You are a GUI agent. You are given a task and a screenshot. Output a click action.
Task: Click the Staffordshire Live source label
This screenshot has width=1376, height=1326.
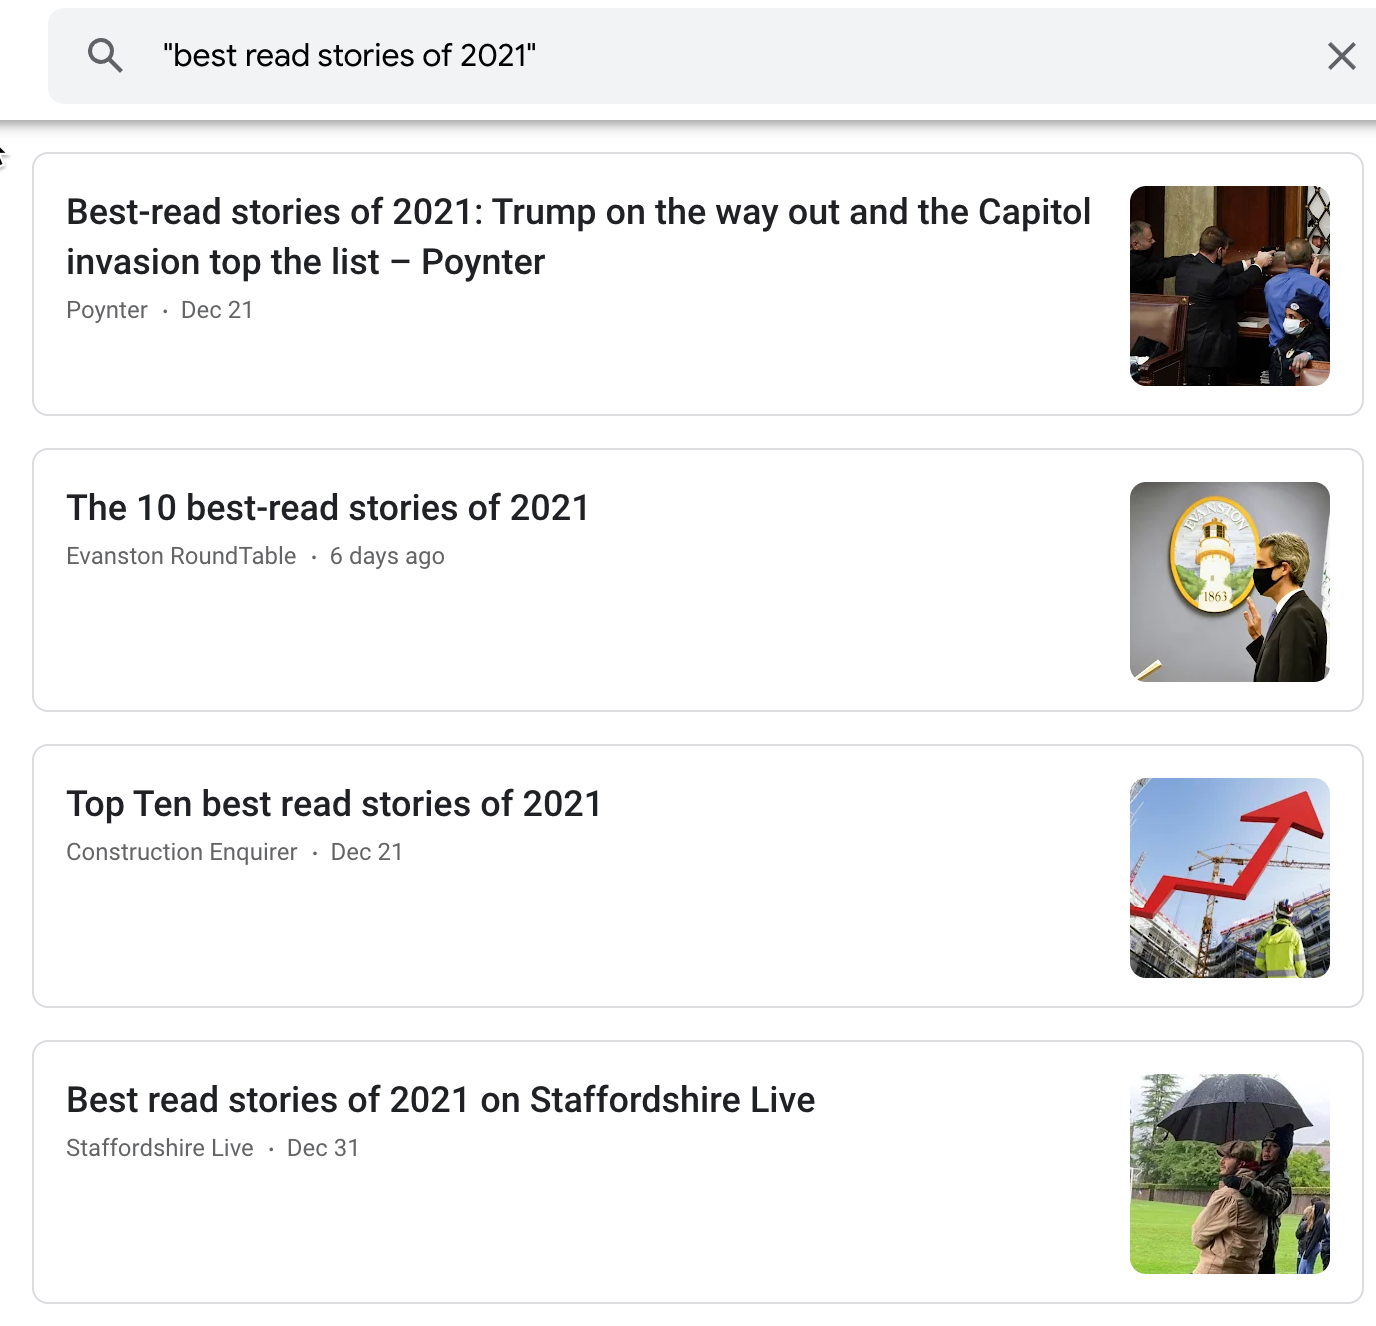(x=160, y=1148)
